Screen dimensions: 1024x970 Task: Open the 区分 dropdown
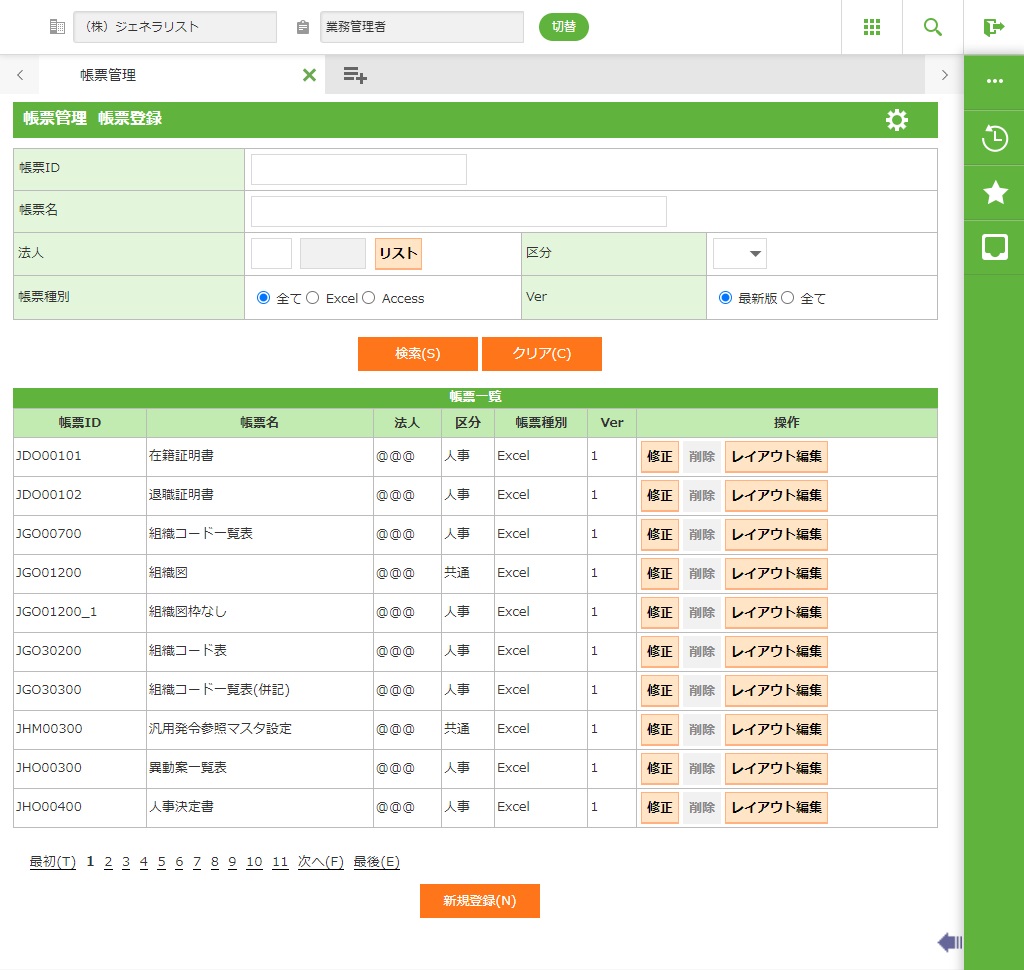click(740, 254)
